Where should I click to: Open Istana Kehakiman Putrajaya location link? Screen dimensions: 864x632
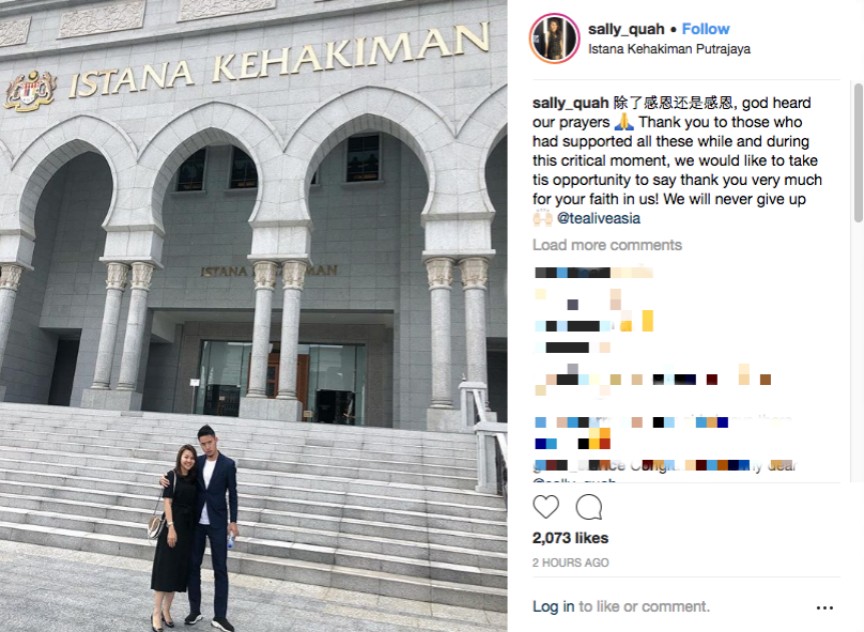coord(669,49)
